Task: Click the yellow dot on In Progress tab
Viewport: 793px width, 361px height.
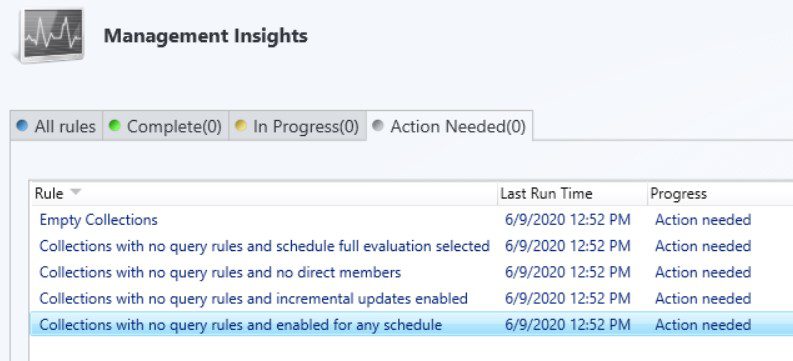Action: pyautogui.click(x=241, y=125)
